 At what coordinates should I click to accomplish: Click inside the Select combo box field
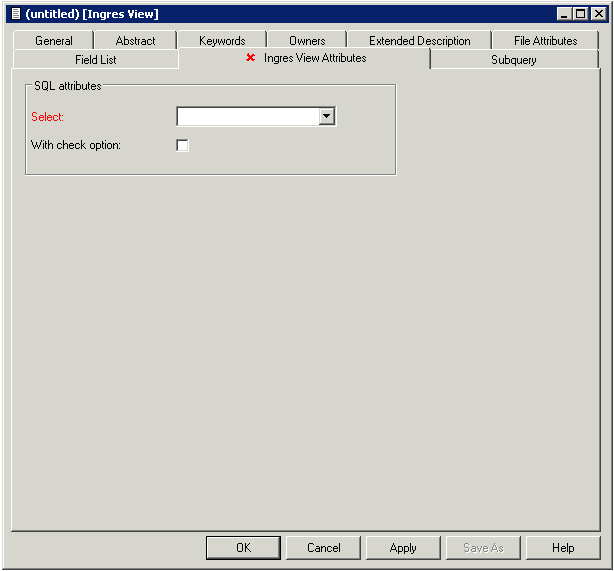(247, 117)
